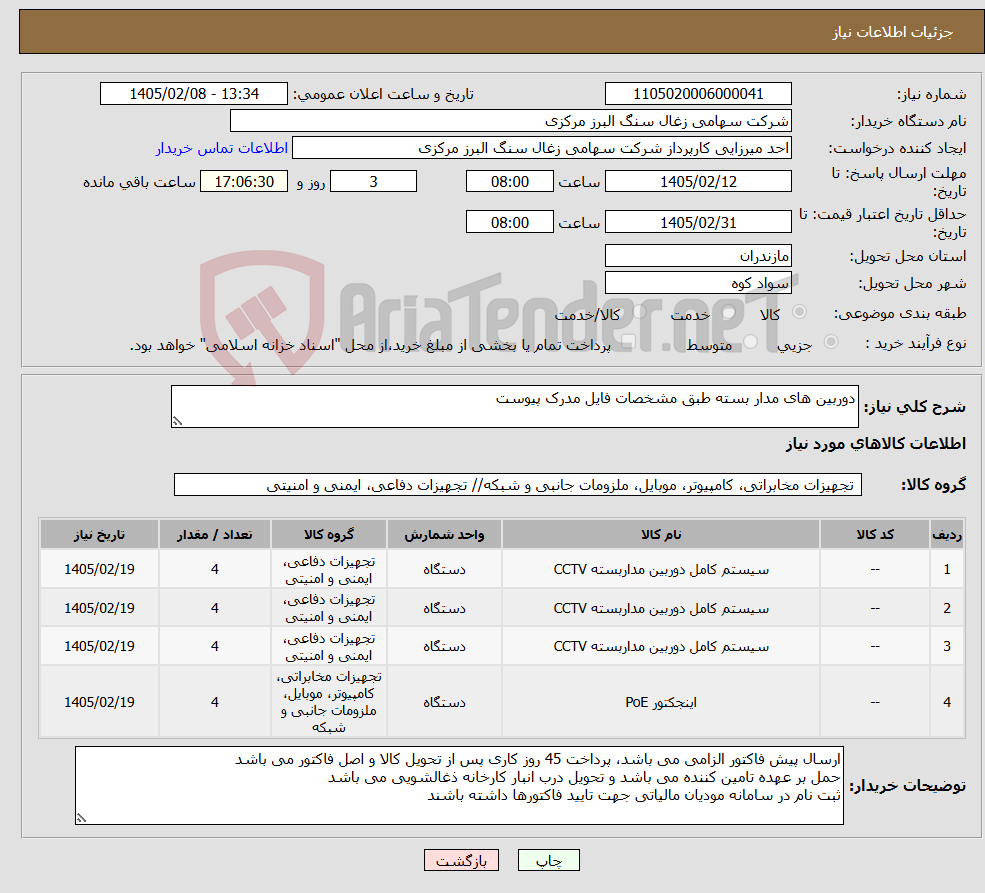Click the quantity cell in row 1
Image resolution: width=985 pixels, height=893 pixels.
[214, 570]
